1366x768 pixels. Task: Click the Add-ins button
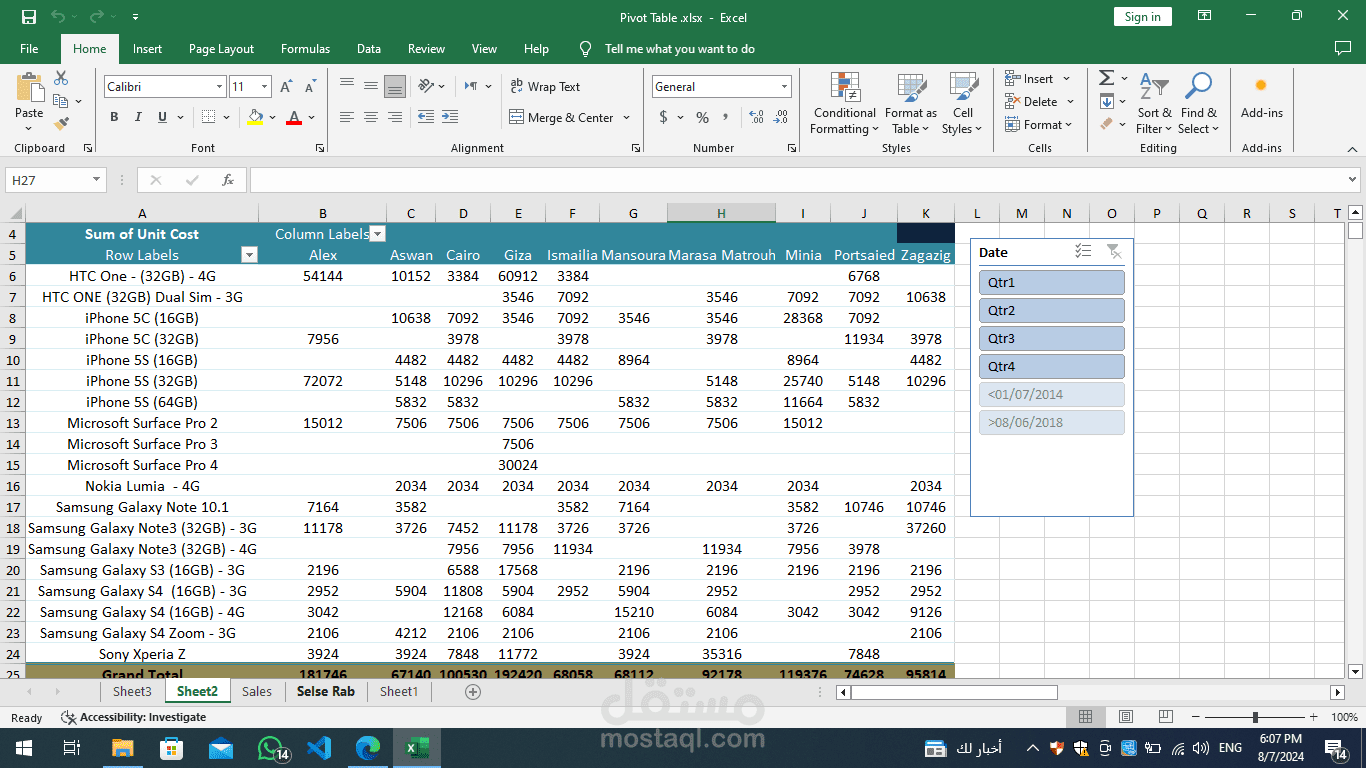click(x=1261, y=97)
